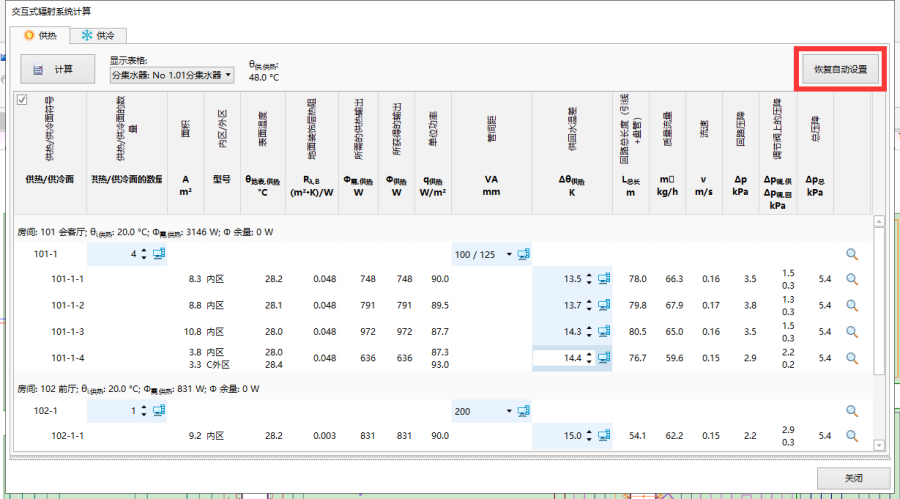Select the row label 101-1-3
Viewport: 900px width, 499px height.
68,332
